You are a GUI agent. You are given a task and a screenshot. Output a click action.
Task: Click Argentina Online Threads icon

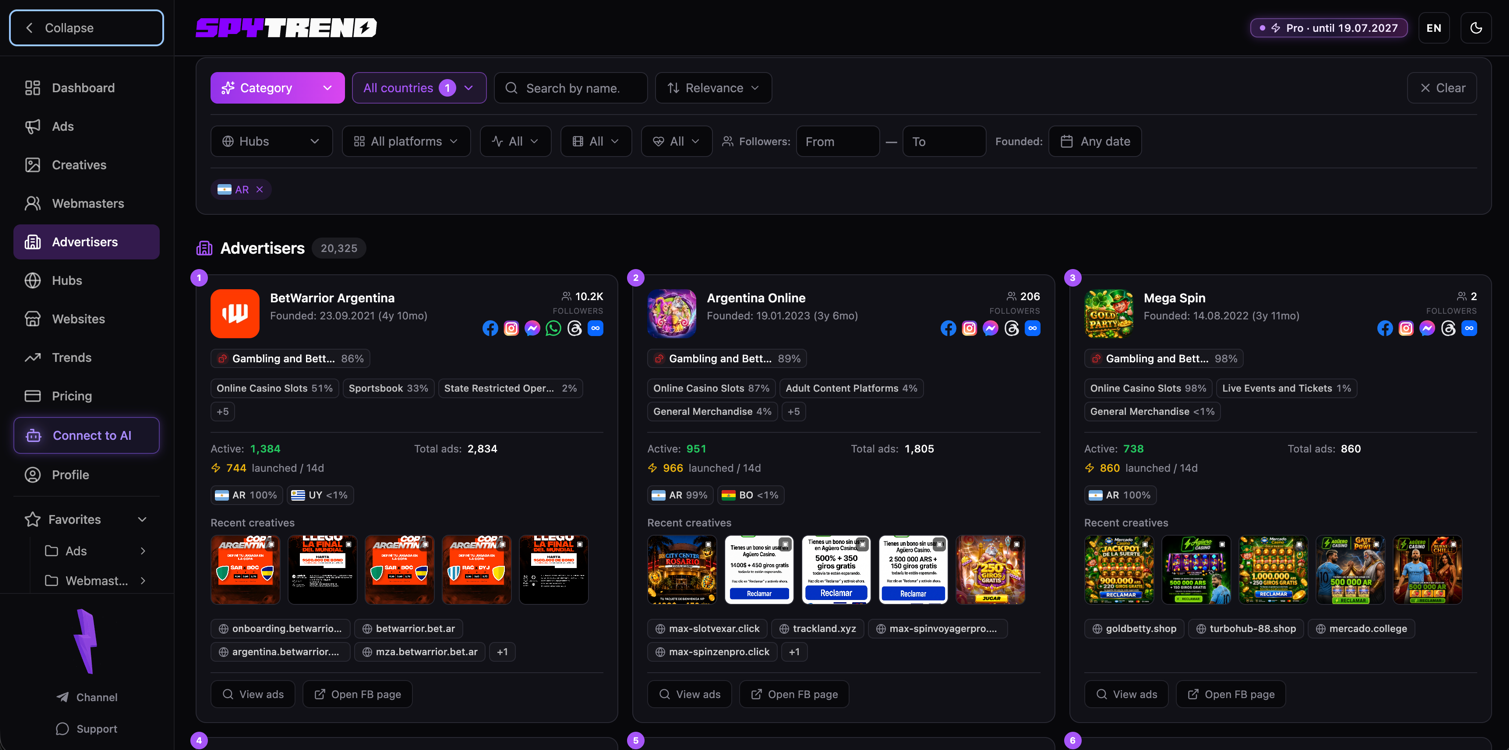1011,328
